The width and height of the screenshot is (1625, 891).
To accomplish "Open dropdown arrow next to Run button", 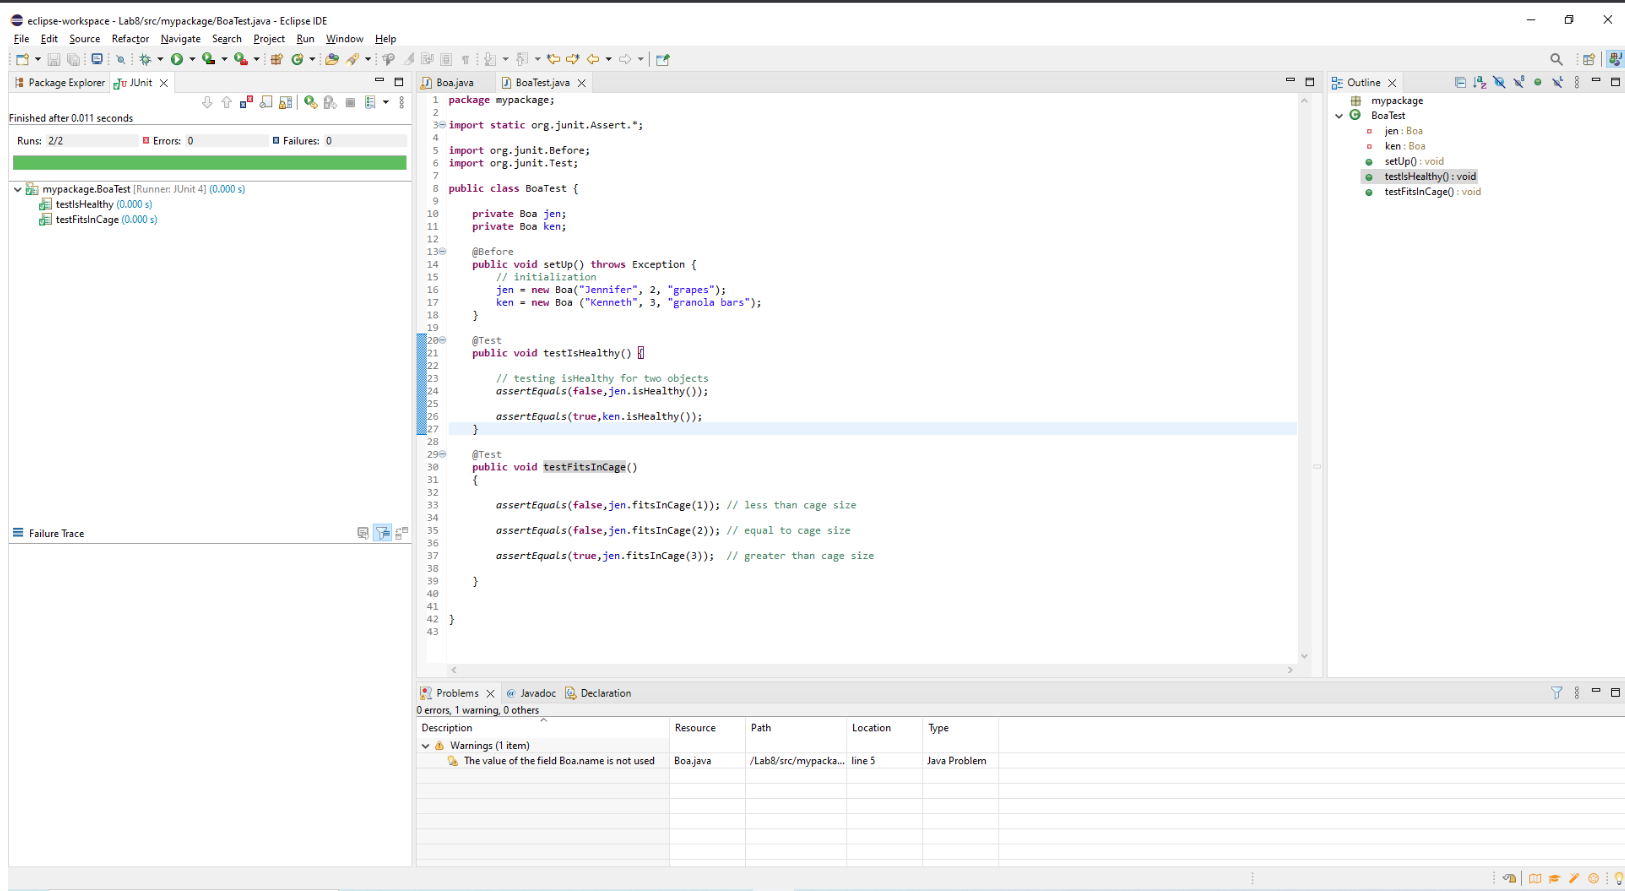I will [192, 59].
